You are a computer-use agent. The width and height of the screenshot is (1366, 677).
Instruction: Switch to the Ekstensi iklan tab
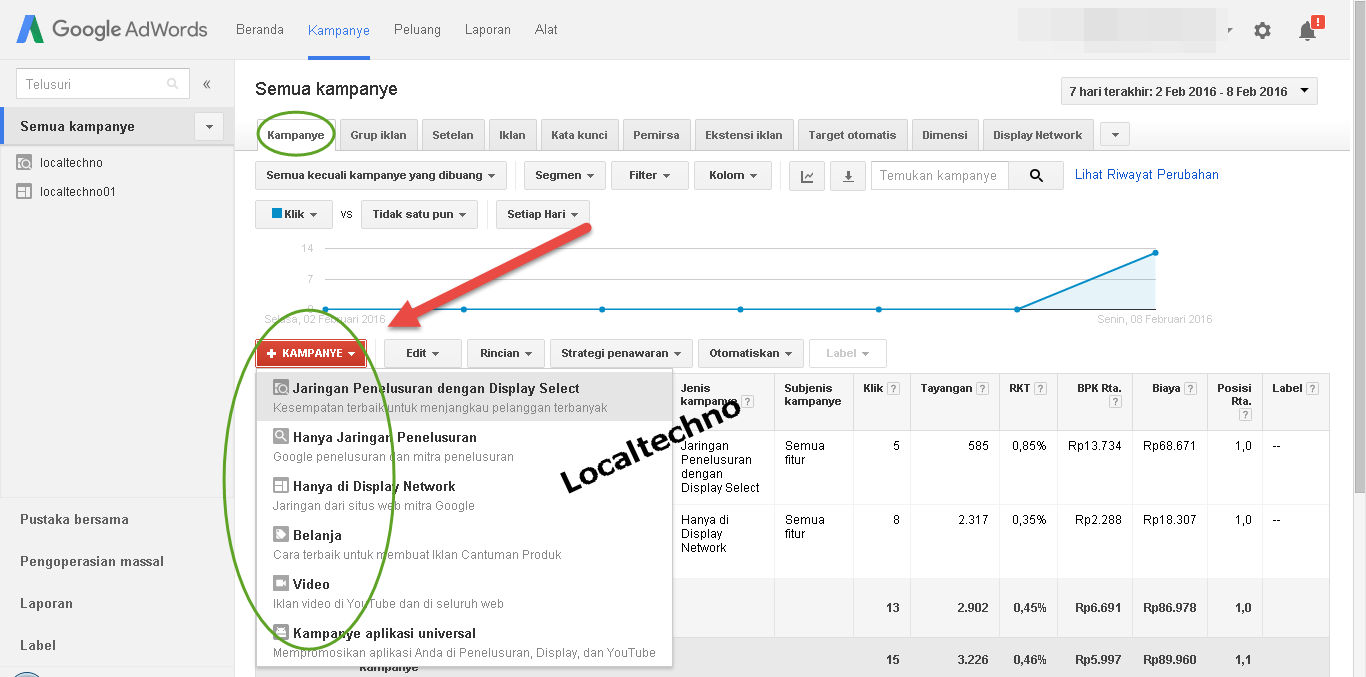pyautogui.click(x=744, y=135)
